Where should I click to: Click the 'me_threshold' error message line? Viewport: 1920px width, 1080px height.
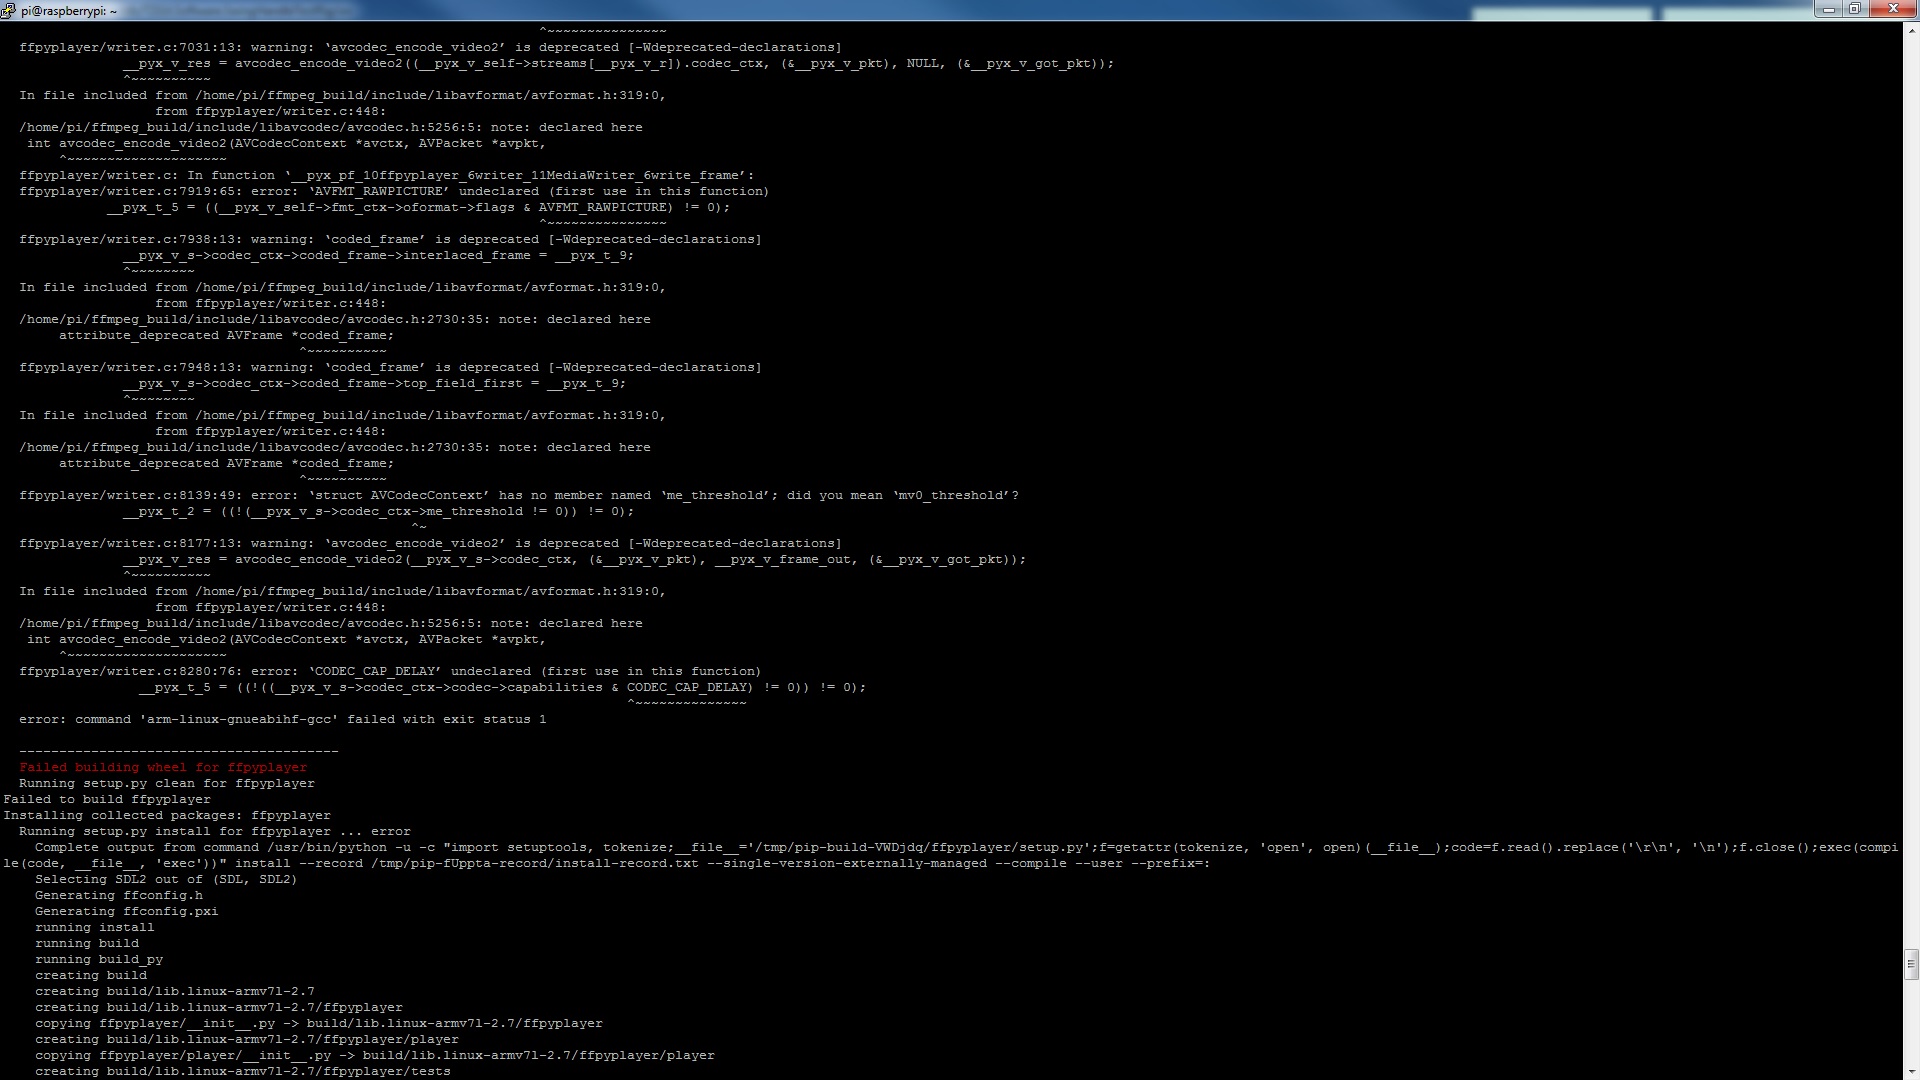tap(518, 495)
